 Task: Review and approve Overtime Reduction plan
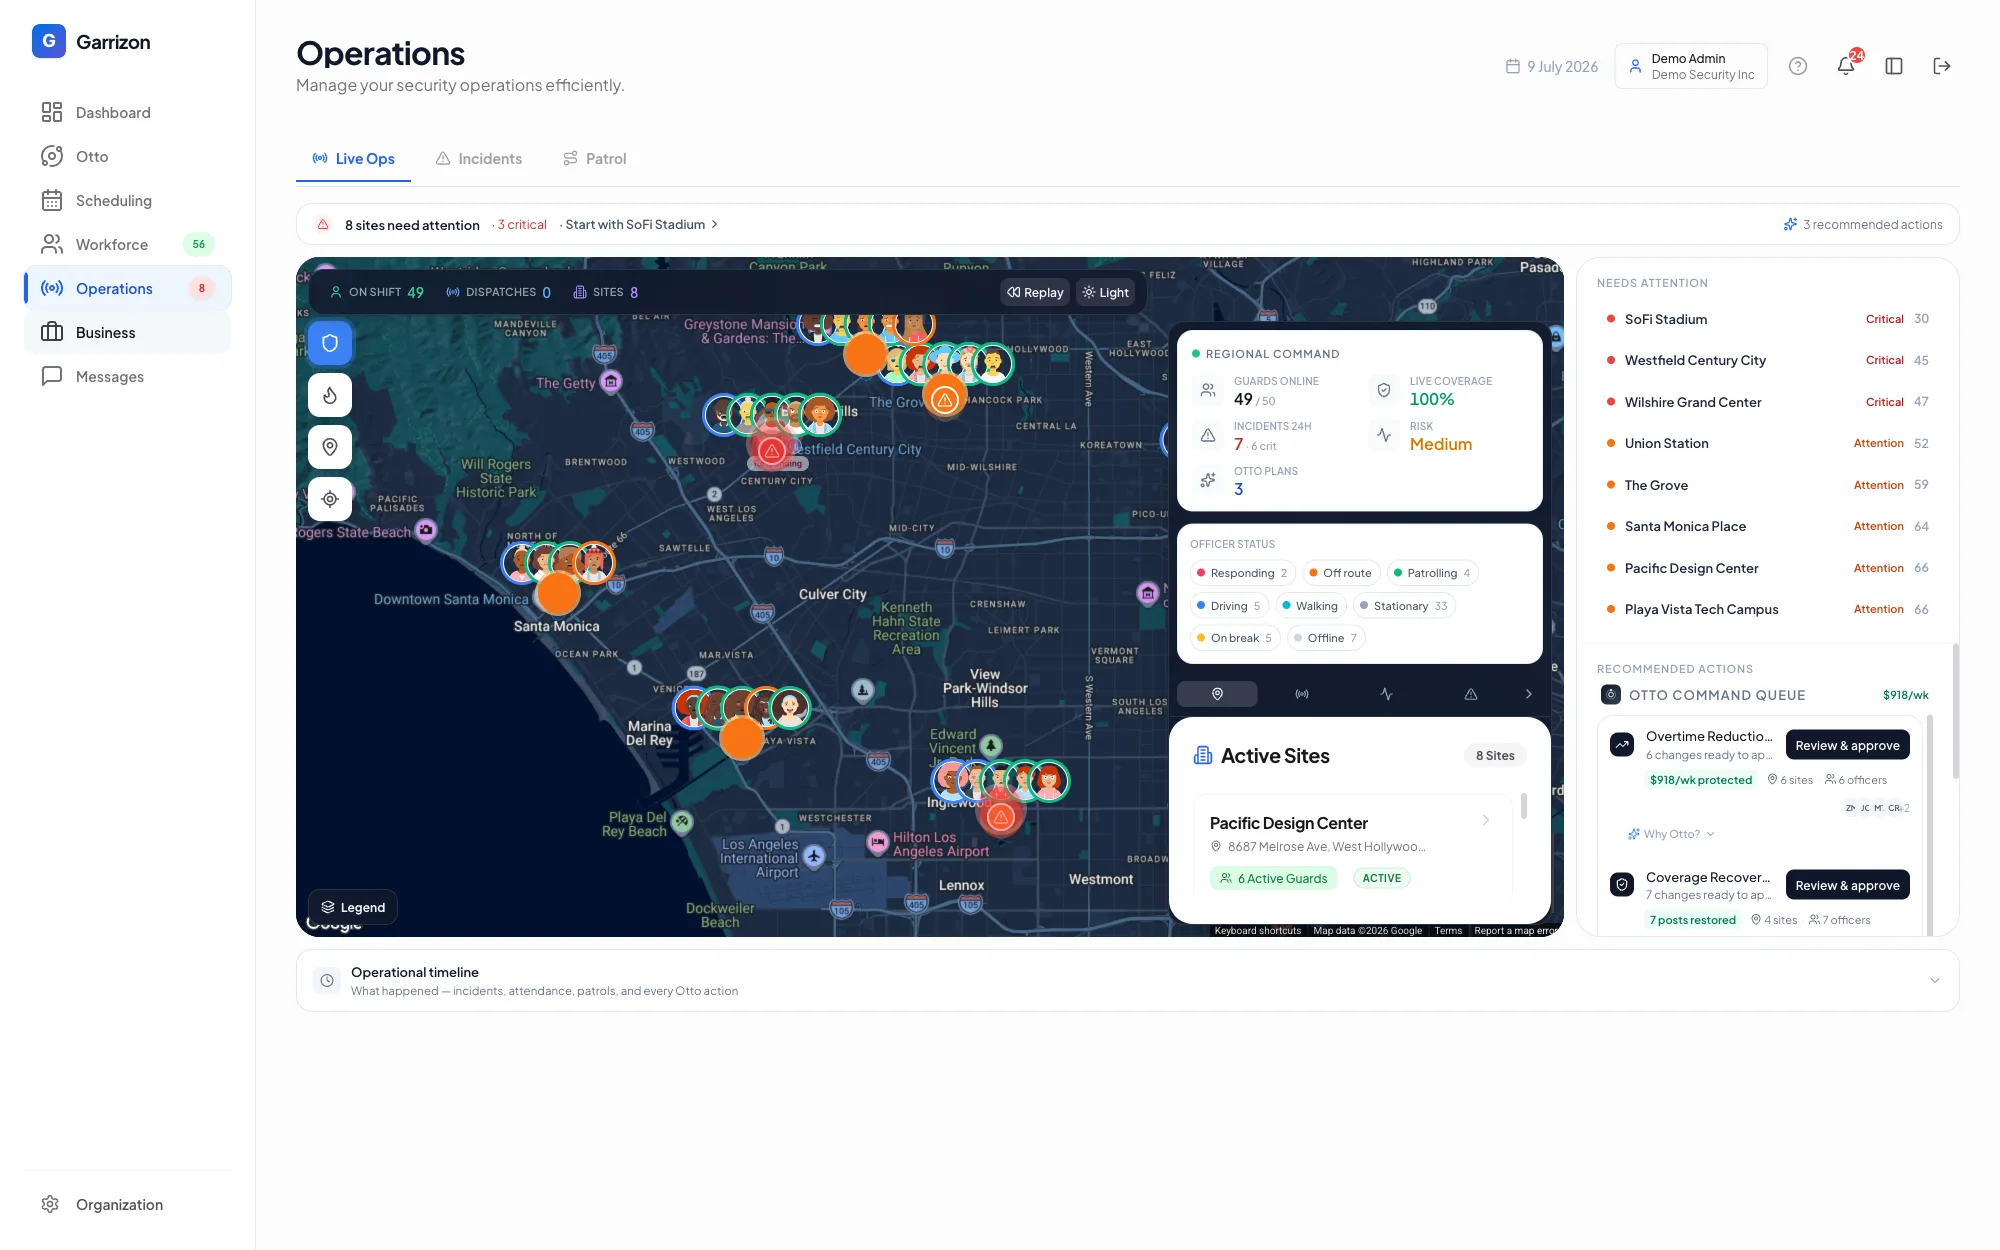coord(1848,745)
